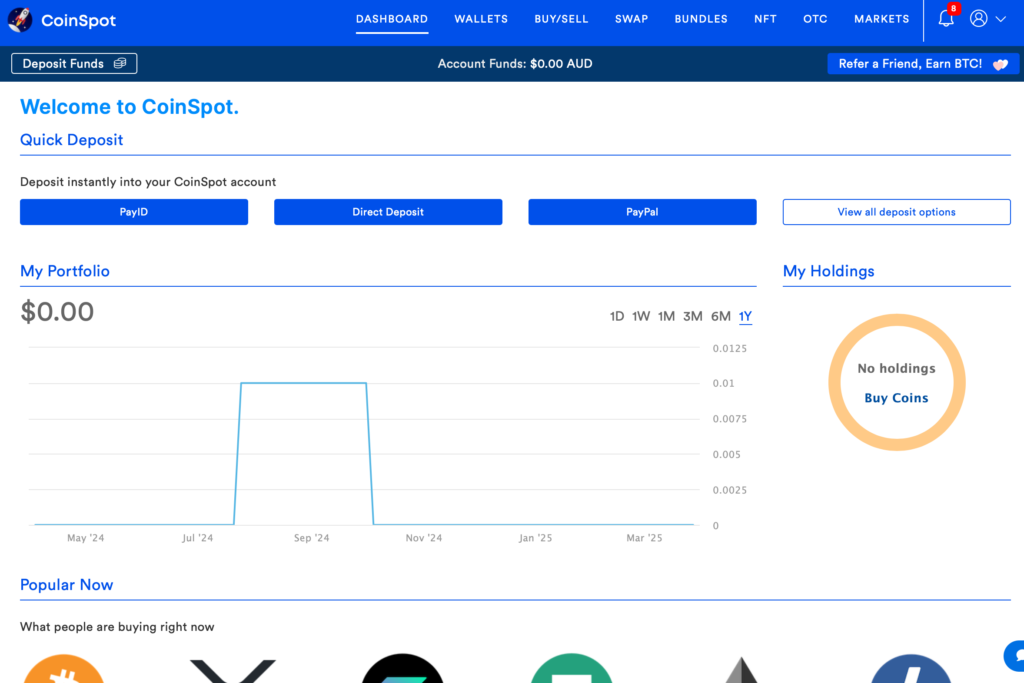Select the 1Y chart range
Image resolution: width=1024 pixels, height=683 pixels.
tap(745, 316)
